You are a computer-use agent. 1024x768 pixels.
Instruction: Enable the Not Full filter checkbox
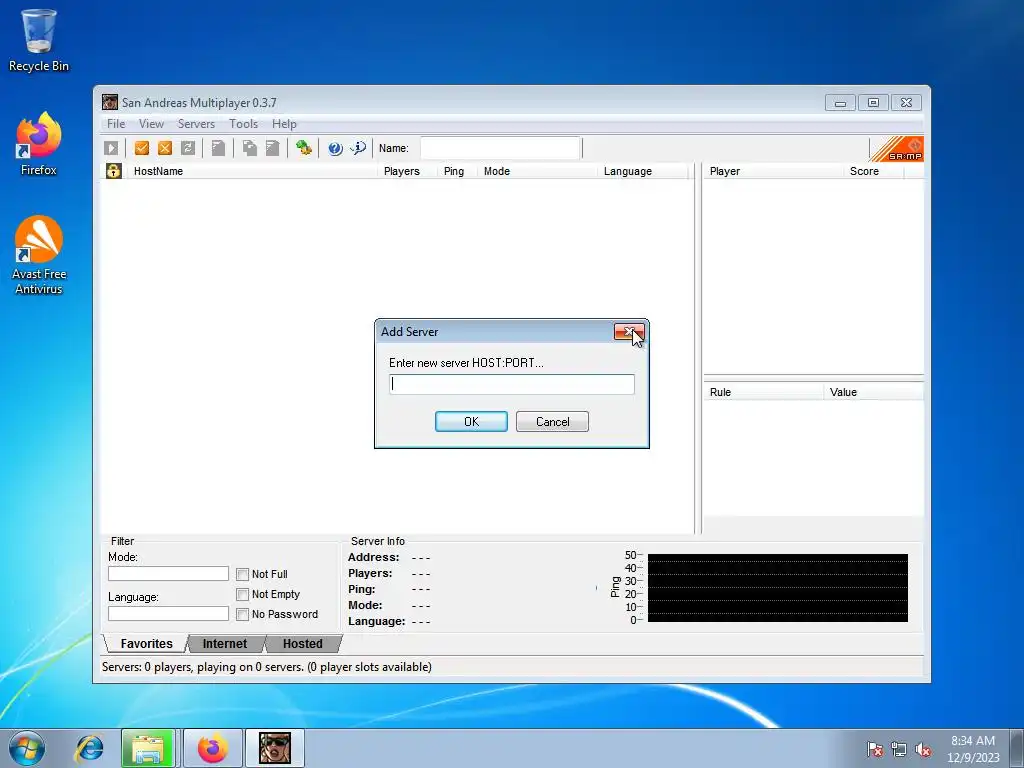(x=242, y=574)
